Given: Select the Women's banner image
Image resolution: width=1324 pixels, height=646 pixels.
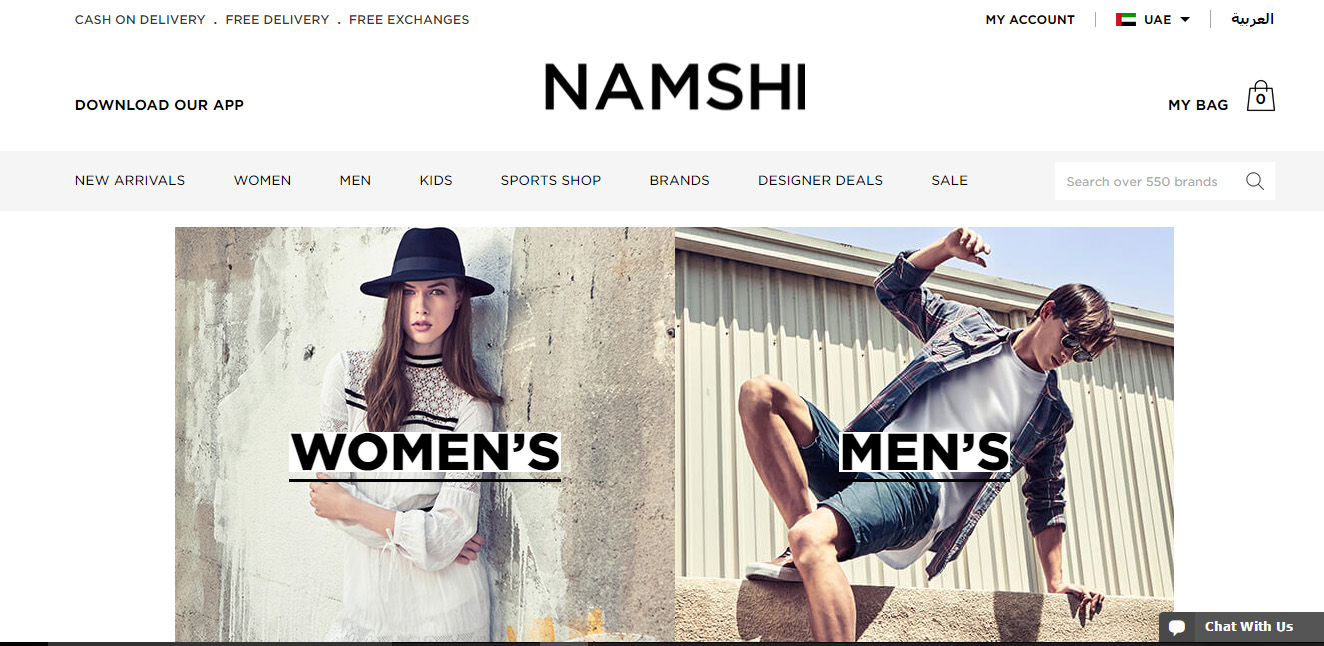Looking at the screenshot, I should tap(425, 434).
